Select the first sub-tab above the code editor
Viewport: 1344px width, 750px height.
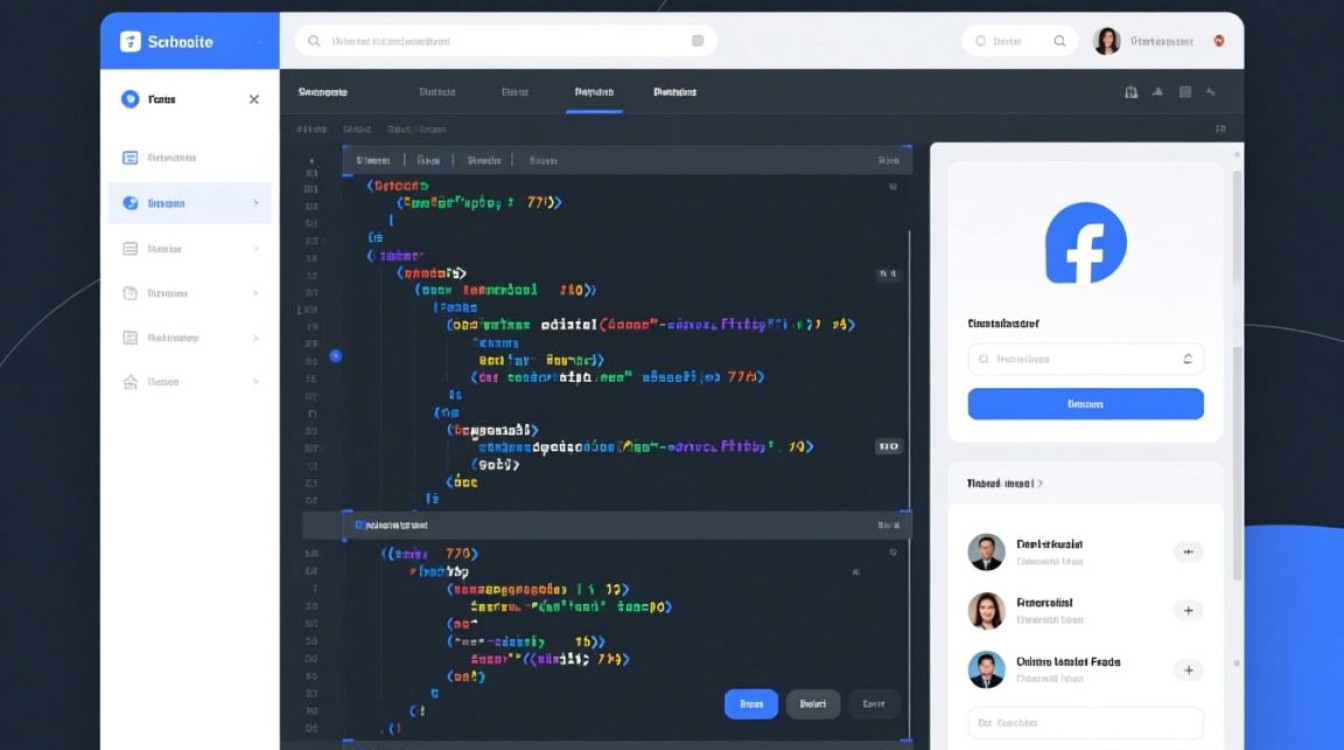(374, 160)
